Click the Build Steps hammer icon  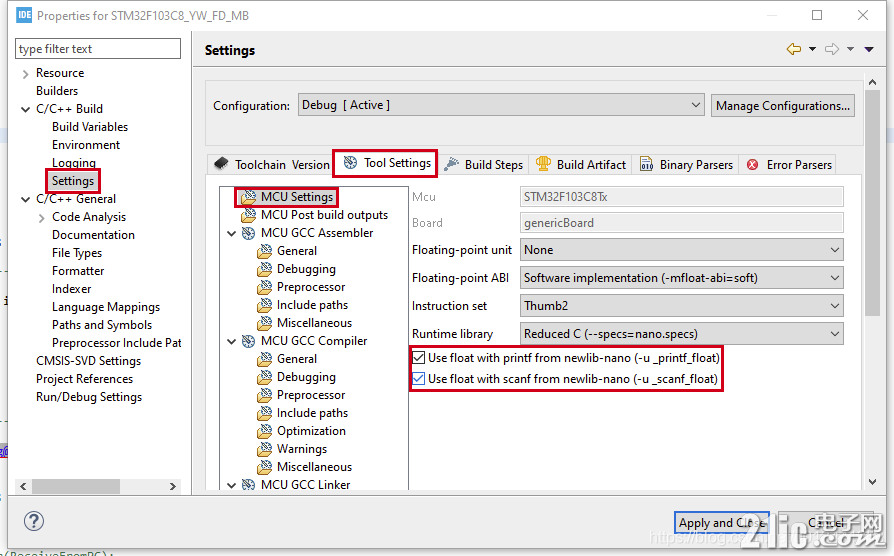452,164
